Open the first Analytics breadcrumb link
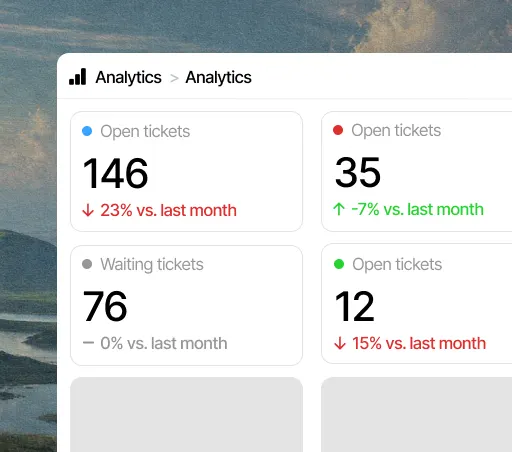This screenshot has height=452, width=512. click(128, 78)
